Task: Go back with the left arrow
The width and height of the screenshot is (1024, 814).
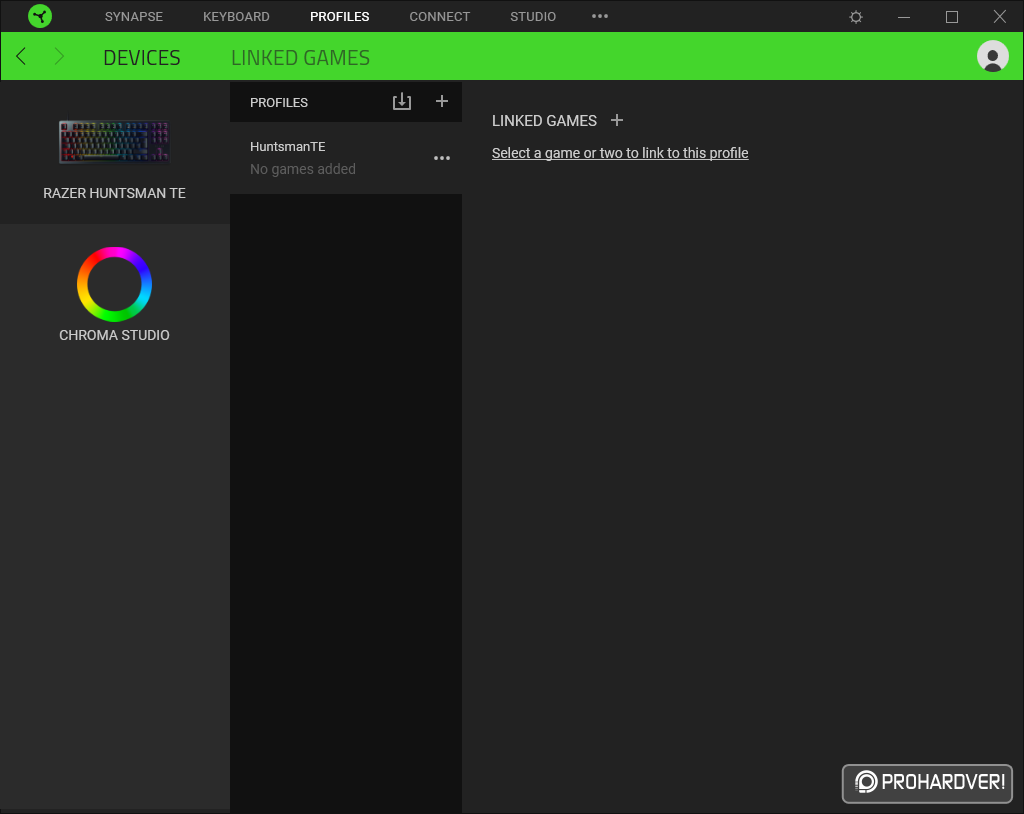Action: click(x=21, y=57)
